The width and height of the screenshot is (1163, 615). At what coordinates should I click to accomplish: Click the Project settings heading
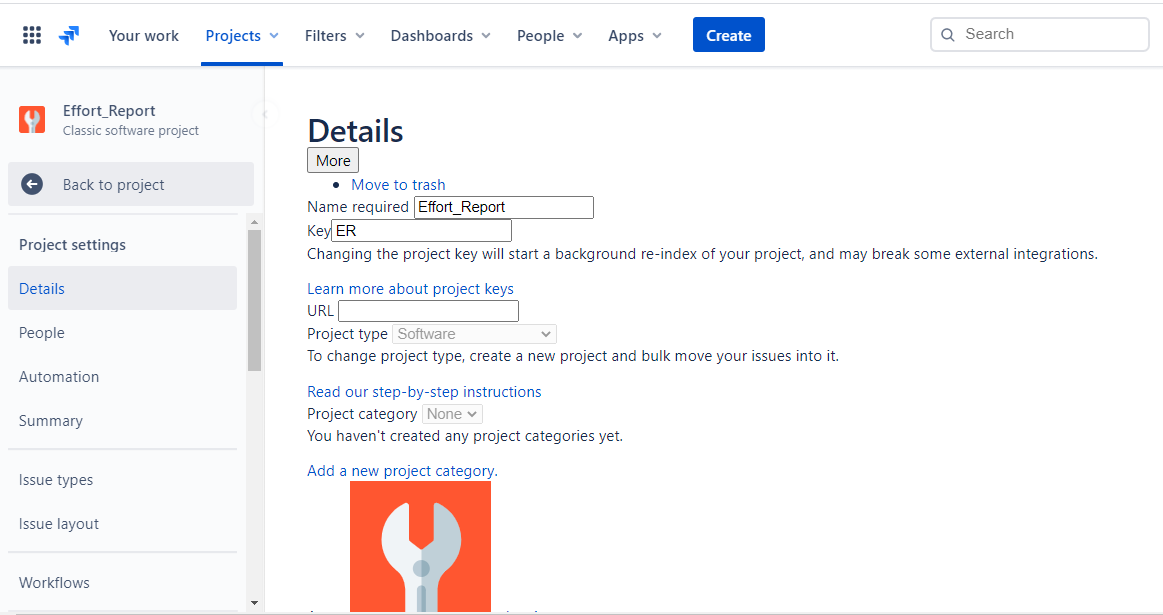[x=73, y=245]
